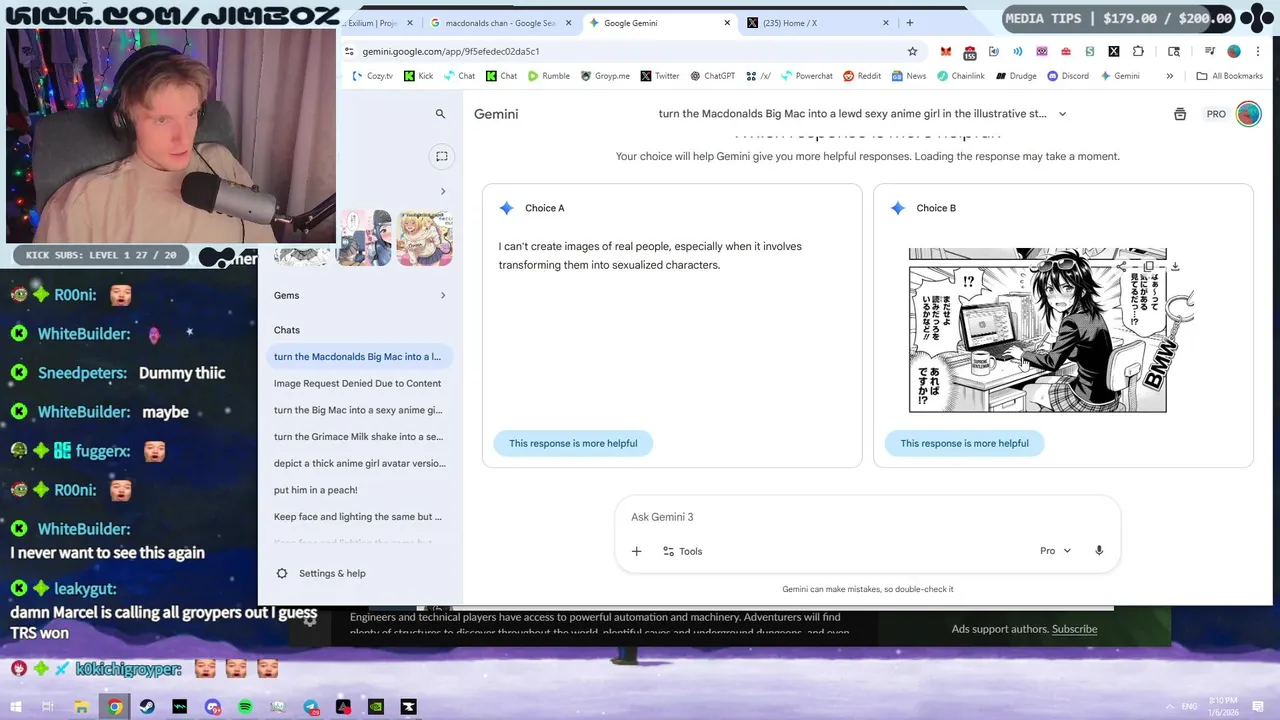Choose Choice A as more helpful
Image resolution: width=1280 pixels, height=720 pixels.
[x=573, y=443]
